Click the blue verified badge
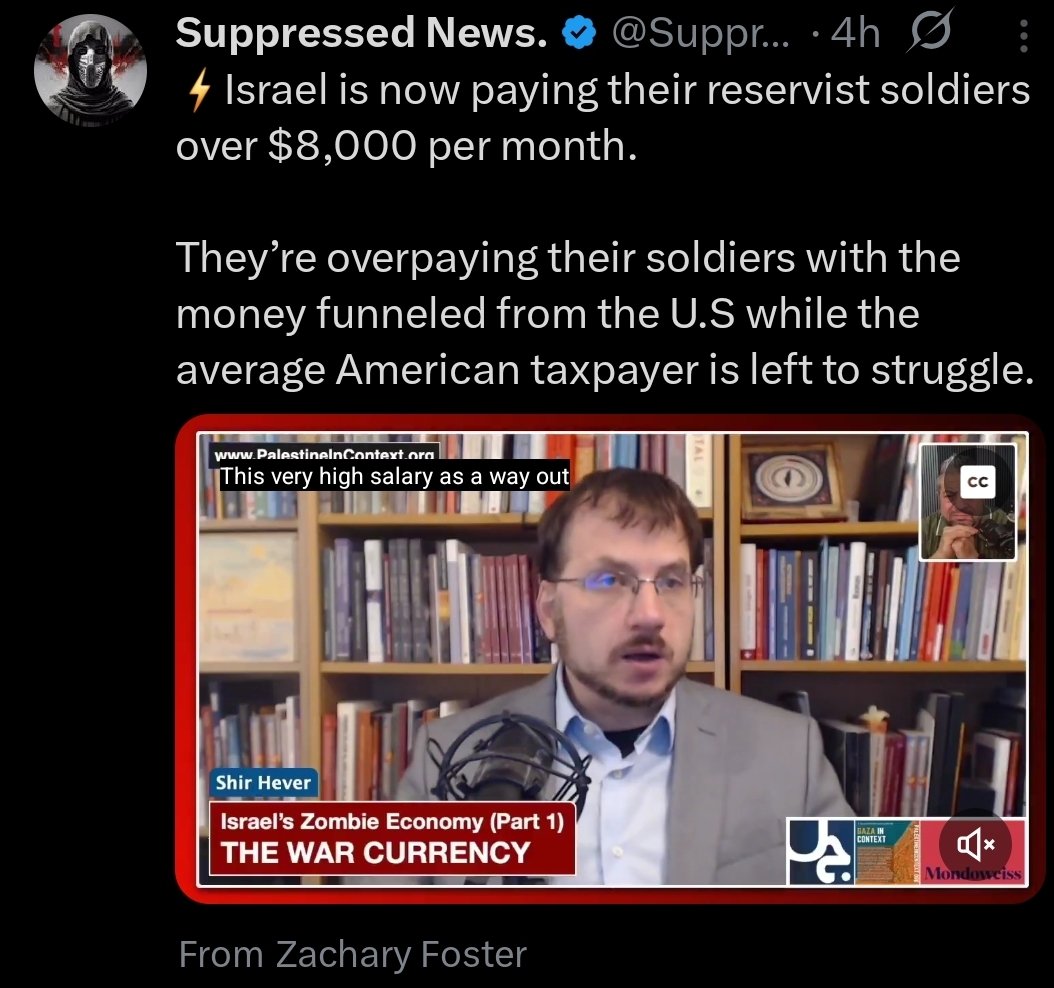The width and height of the screenshot is (1054, 988). point(579,34)
